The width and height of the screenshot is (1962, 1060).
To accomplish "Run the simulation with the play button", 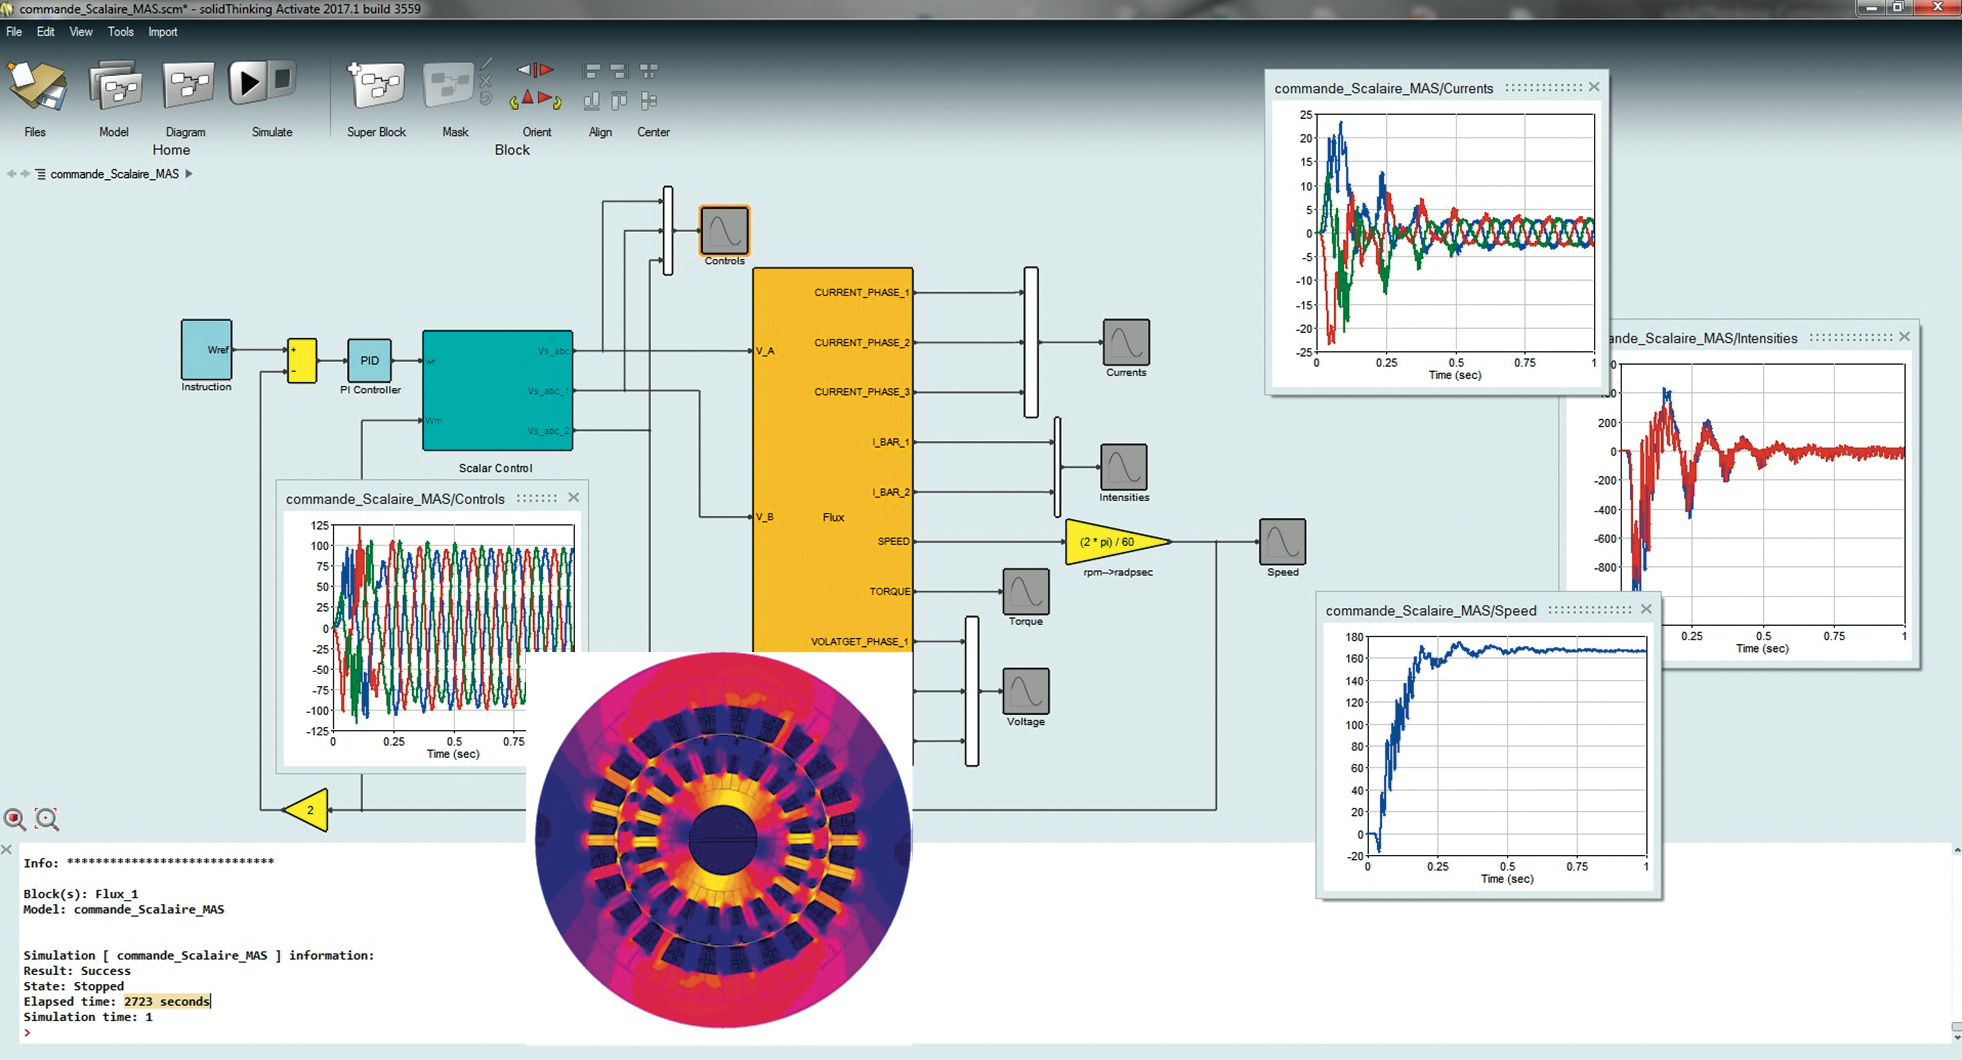I will (x=246, y=82).
